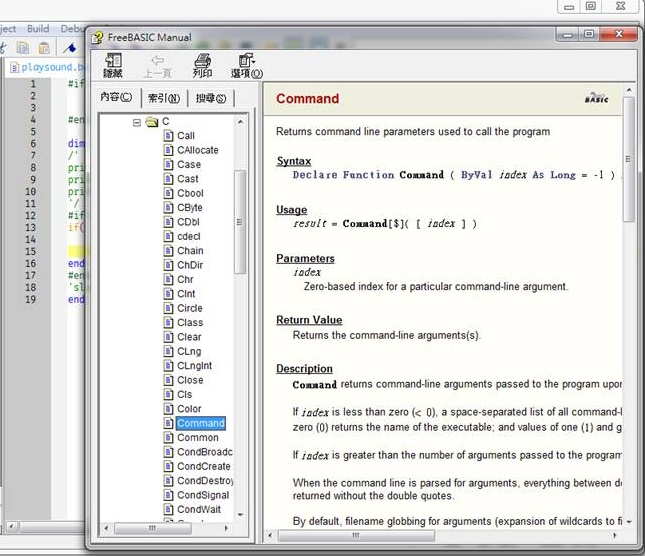Click tree scroll down arrow

pyautogui.click(x=240, y=514)
